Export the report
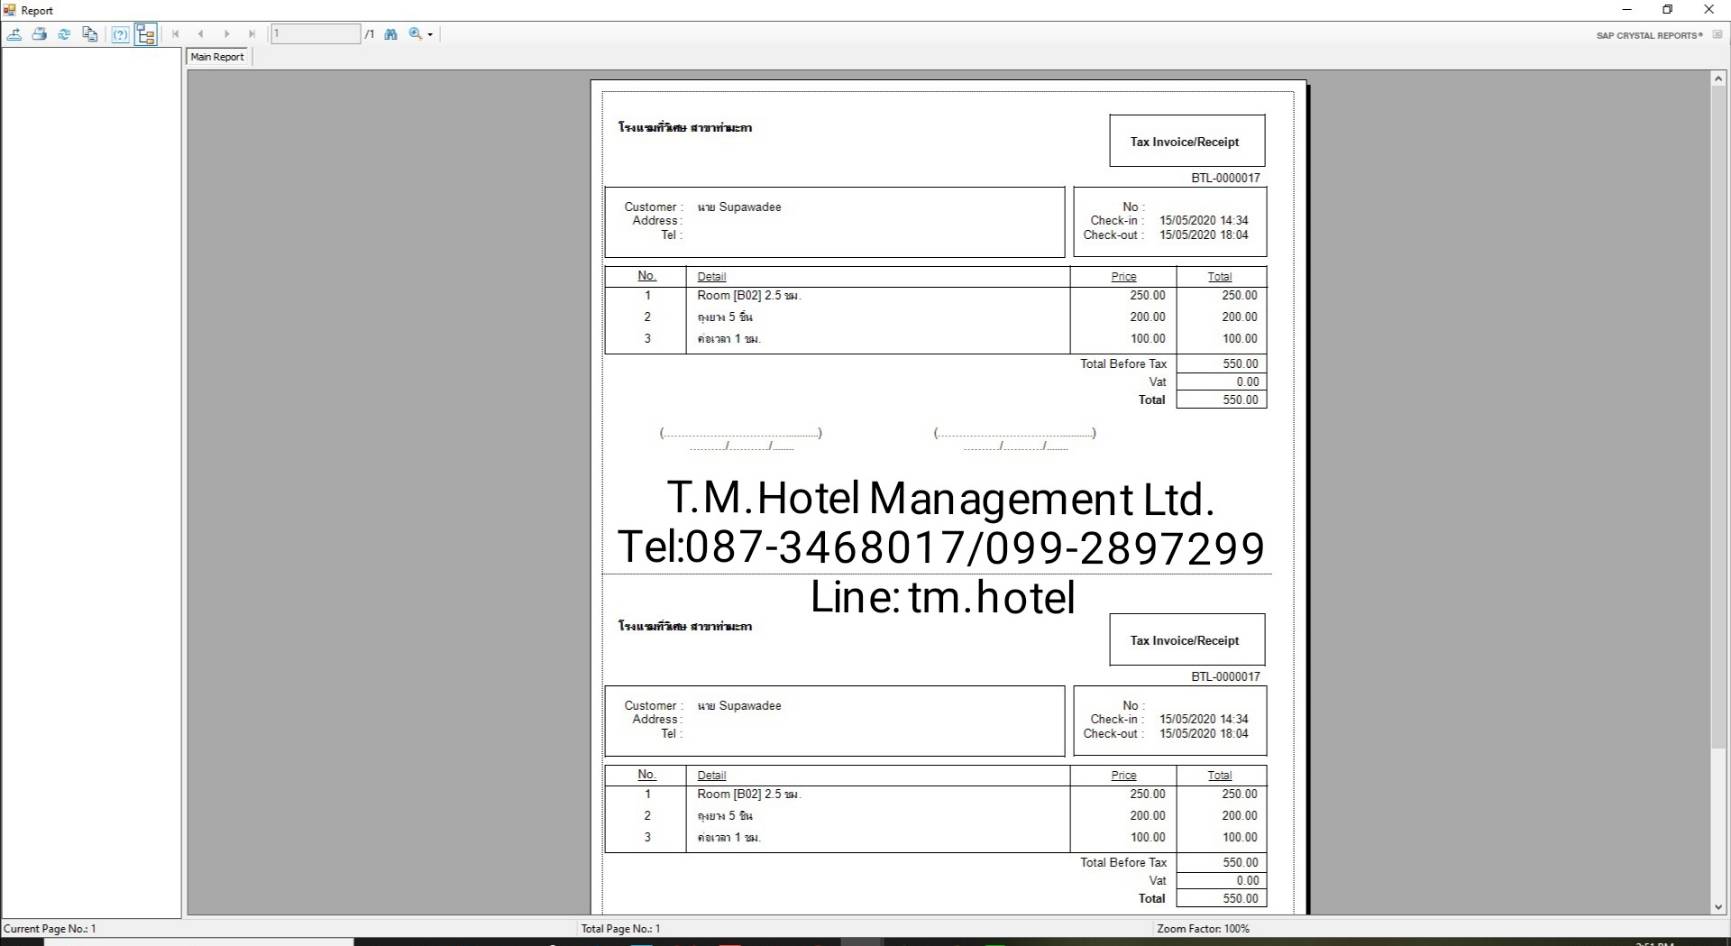 [15, 33]
